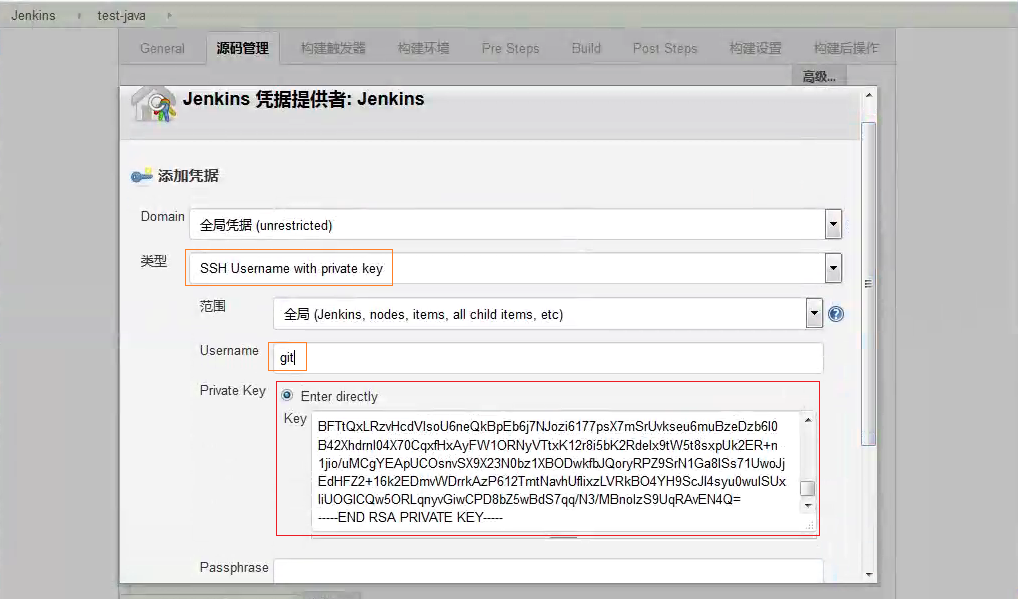Click the key textarea resize handle

pos(809,525)
